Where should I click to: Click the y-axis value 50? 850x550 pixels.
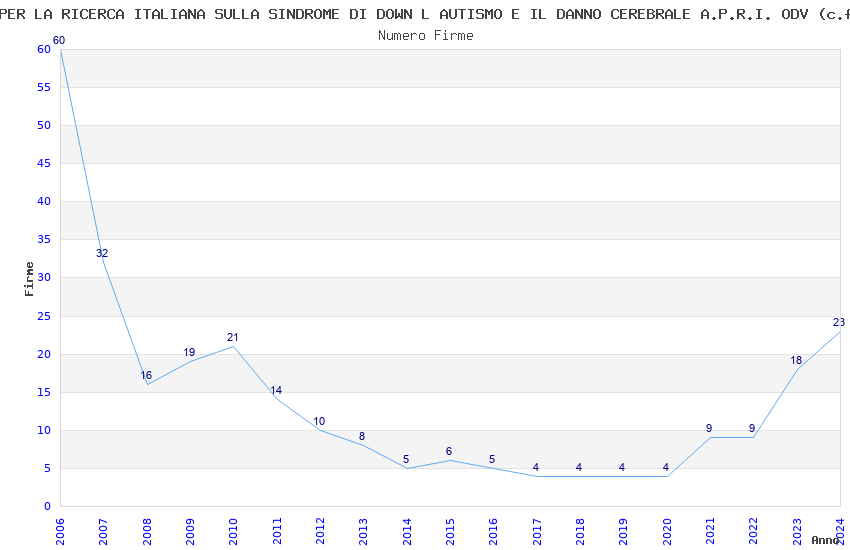click(44, 125)
